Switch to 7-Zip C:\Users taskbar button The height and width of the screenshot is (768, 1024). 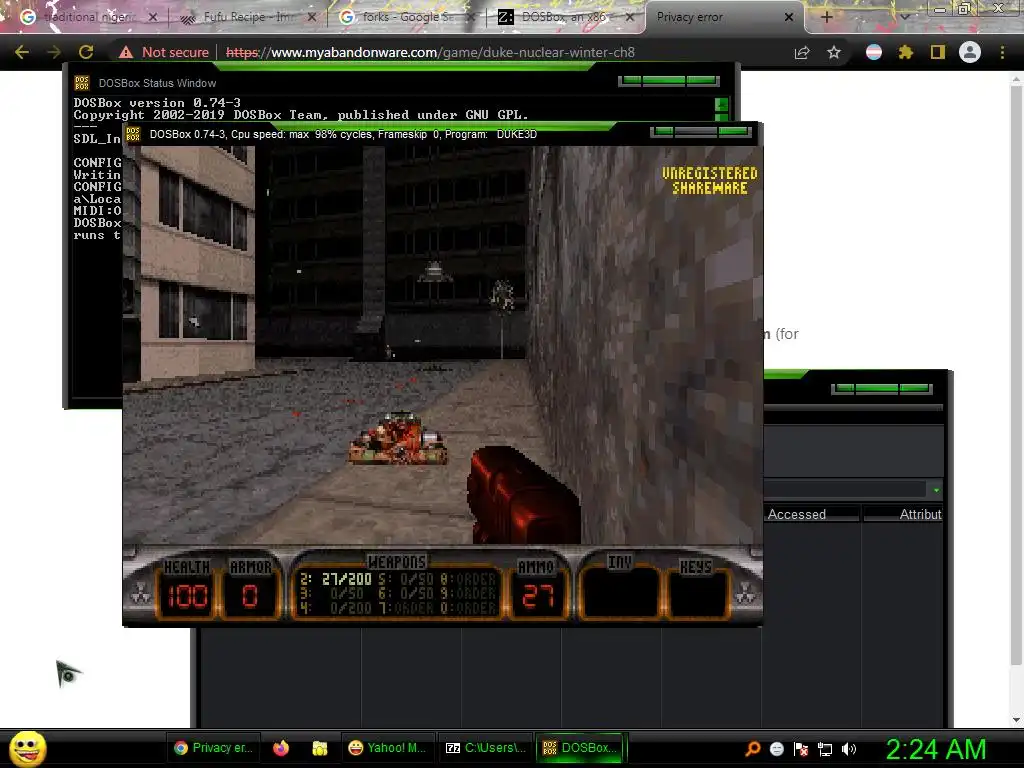coord(485,748)
